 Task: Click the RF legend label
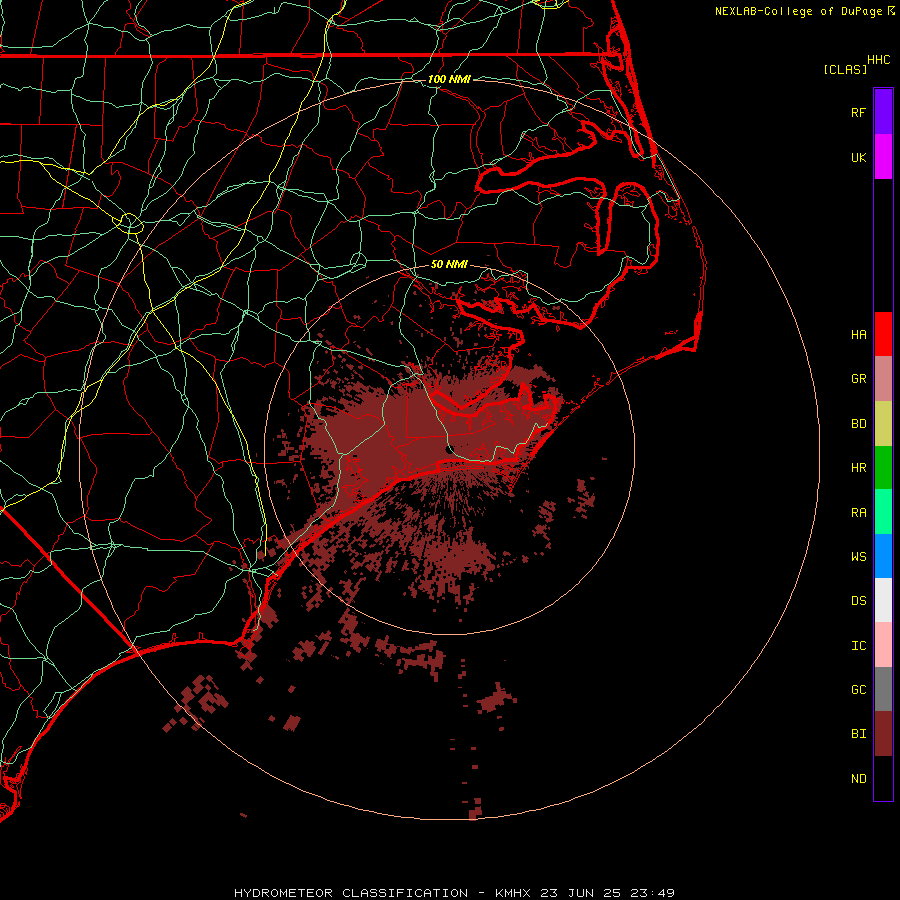point(858,112)
